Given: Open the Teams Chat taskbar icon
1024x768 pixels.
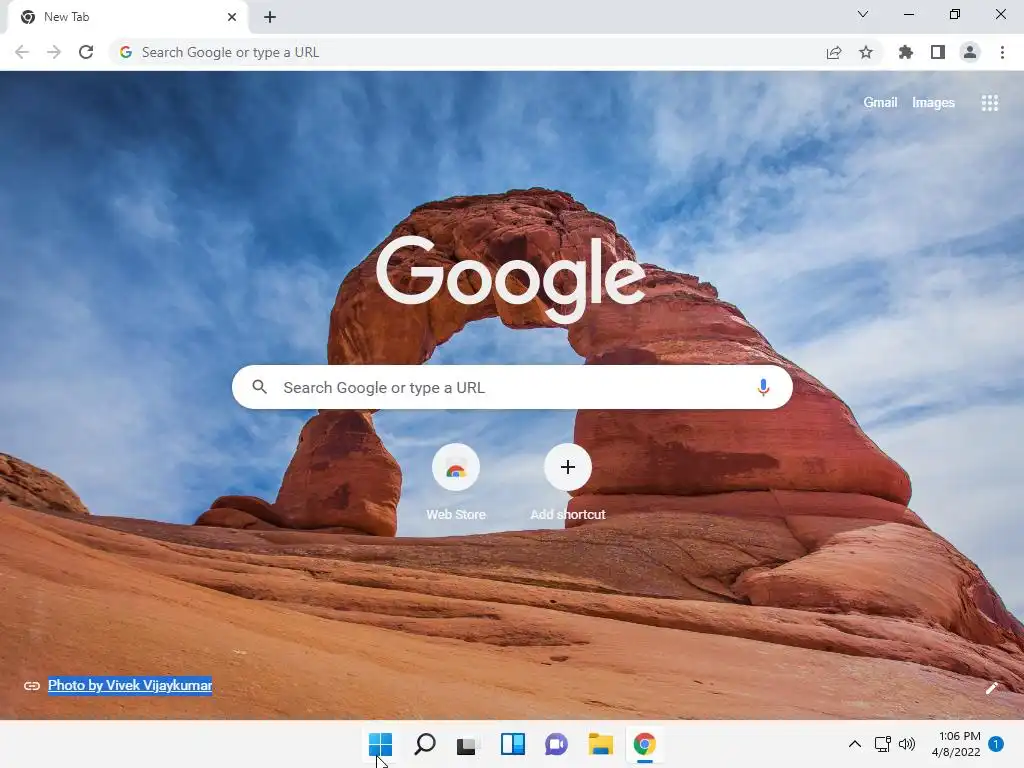Looking at the screenshot, I should (556, 744).
